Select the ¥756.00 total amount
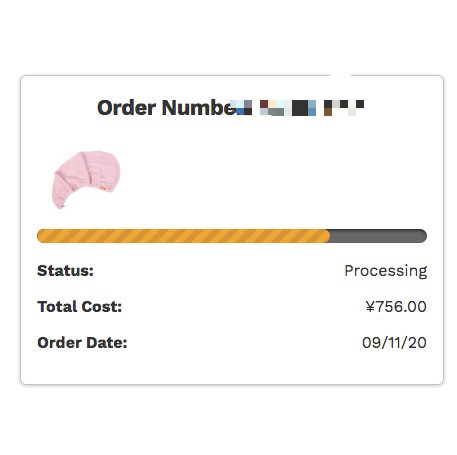Screen dimensions: 457x455 click(x=396, y=306)
